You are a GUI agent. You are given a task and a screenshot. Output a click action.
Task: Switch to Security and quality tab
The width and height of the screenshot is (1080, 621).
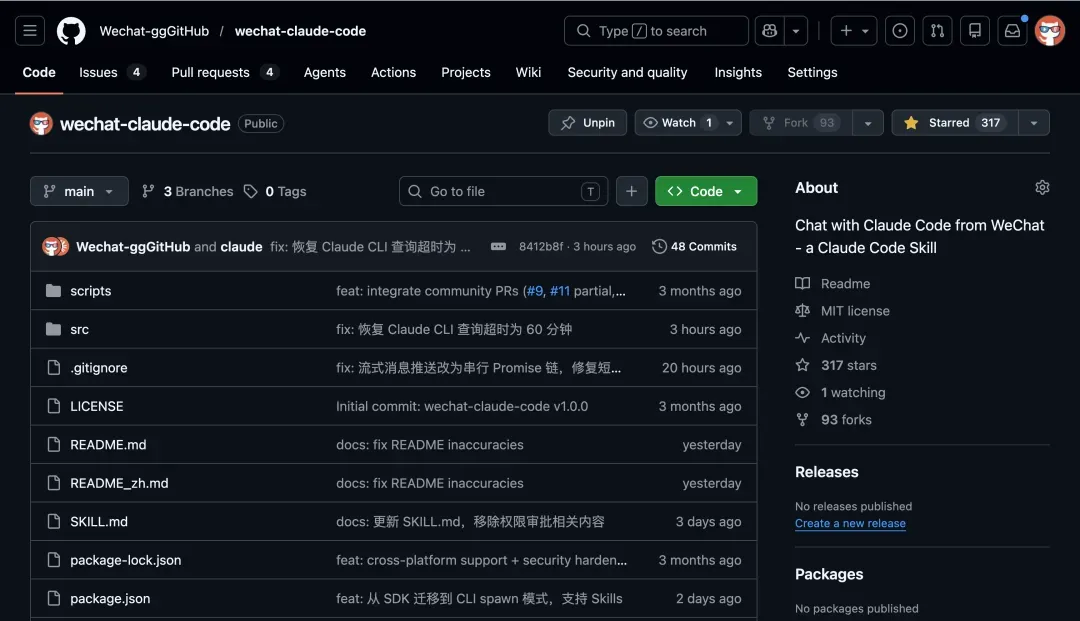pos(627,72)
